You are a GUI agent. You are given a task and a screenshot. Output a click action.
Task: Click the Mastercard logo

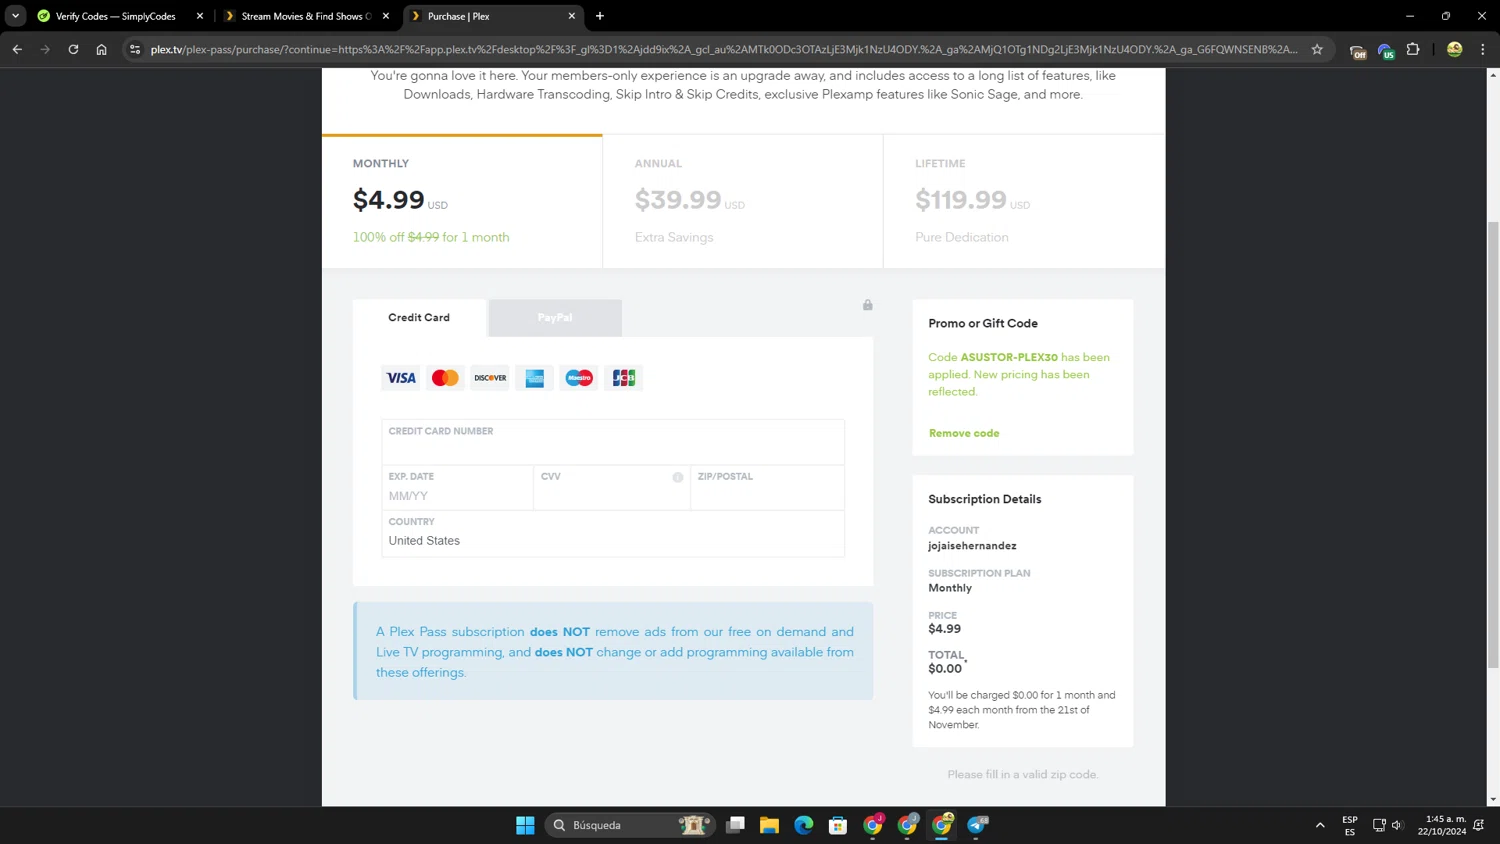point(445,378)
